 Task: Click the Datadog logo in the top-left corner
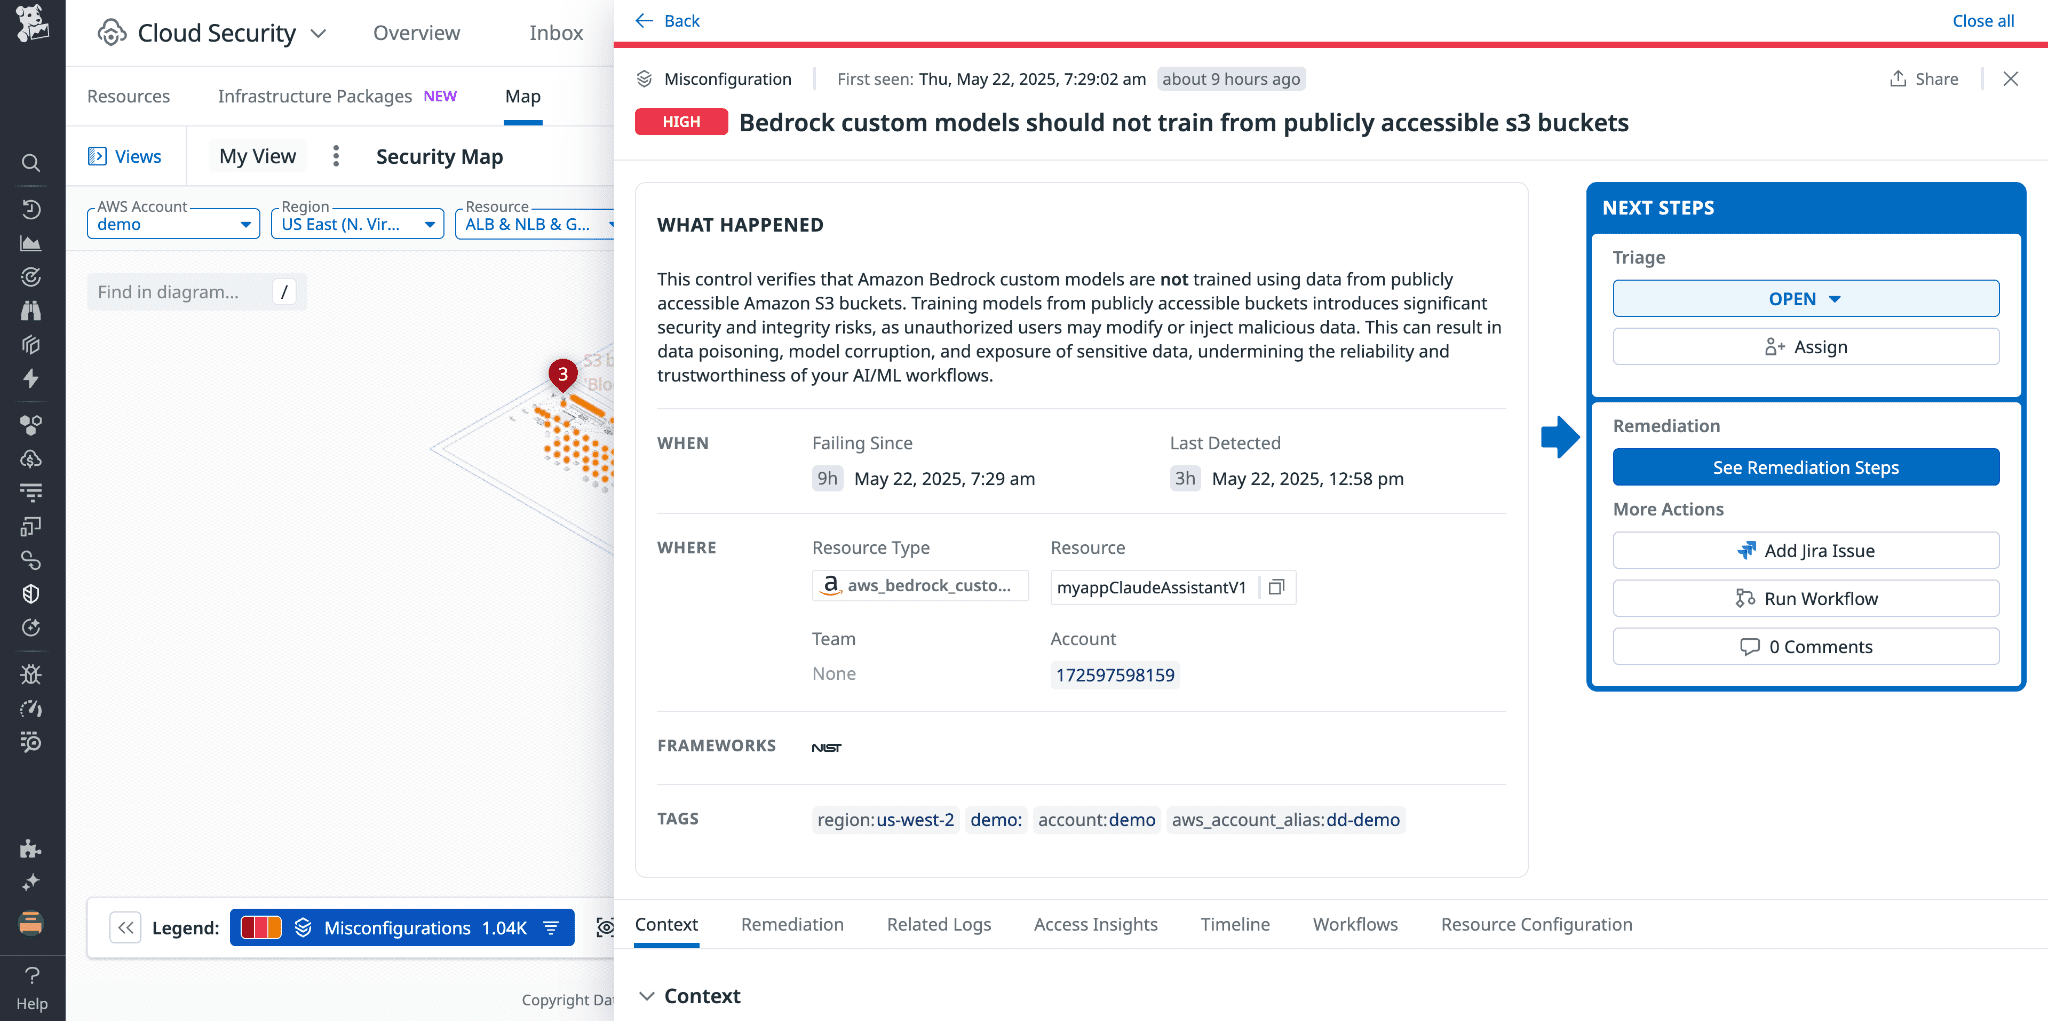point(31,24)
